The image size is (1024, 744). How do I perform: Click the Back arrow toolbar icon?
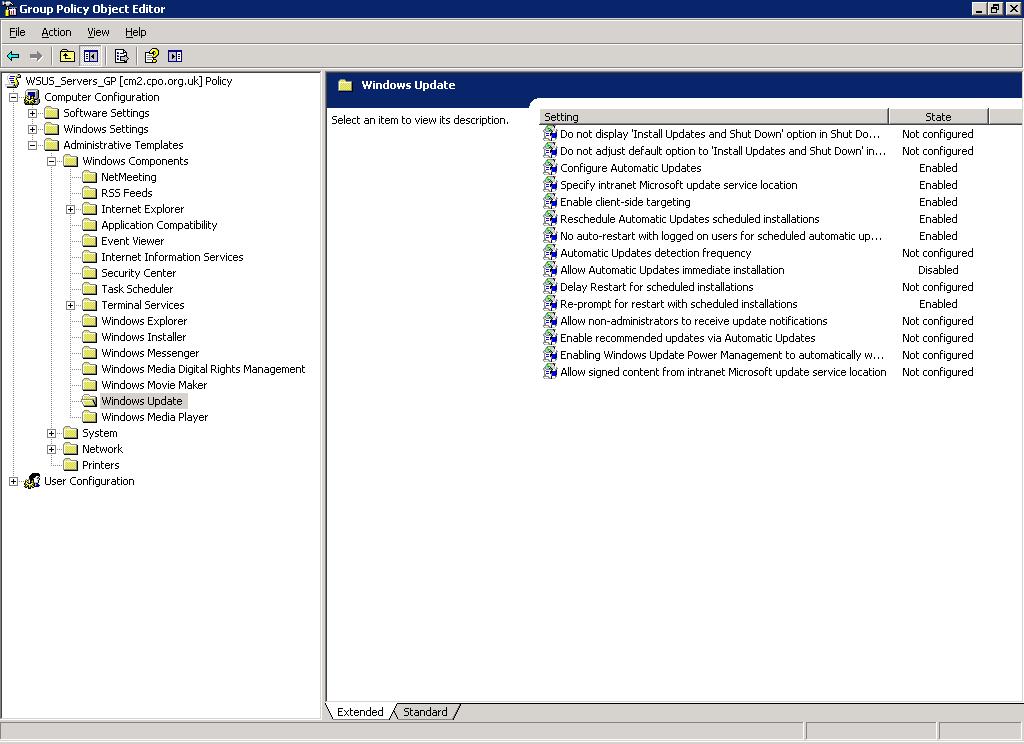[13, 56]
